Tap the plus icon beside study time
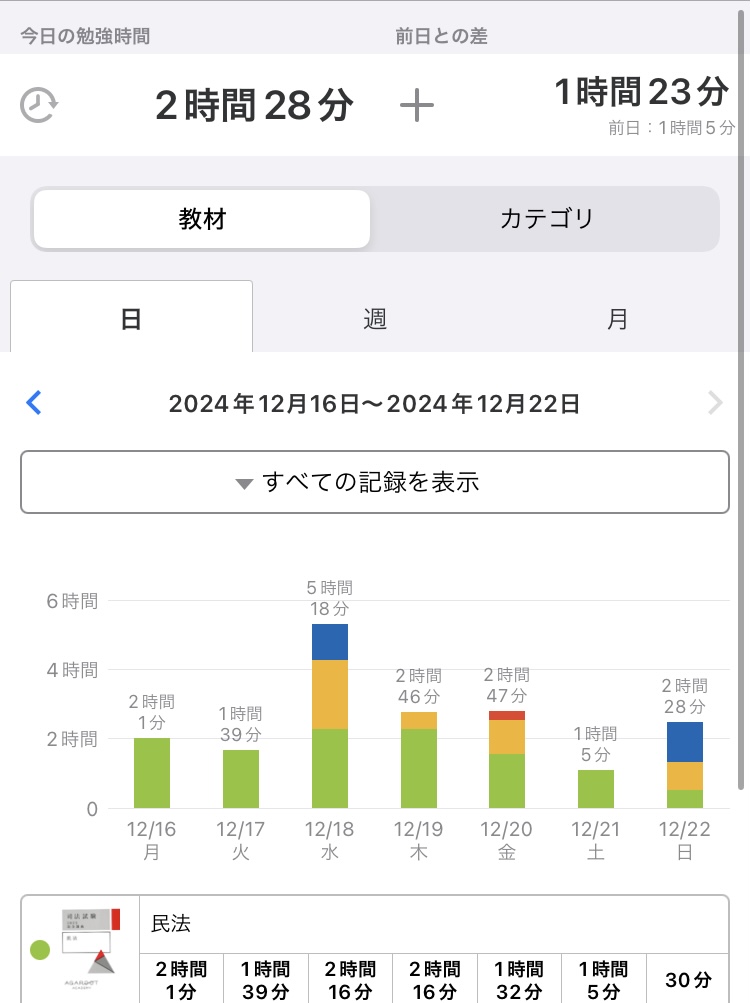 pyautogui.click(x=417, y=105)
